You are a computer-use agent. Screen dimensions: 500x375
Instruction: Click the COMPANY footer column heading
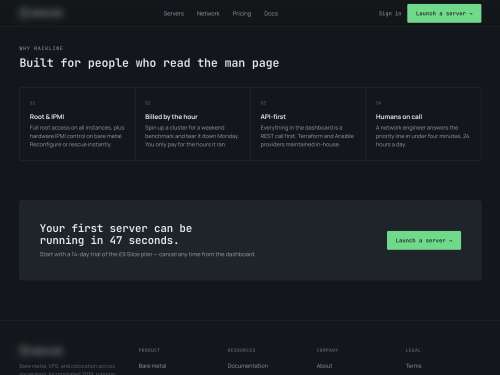tap(327, 350)
